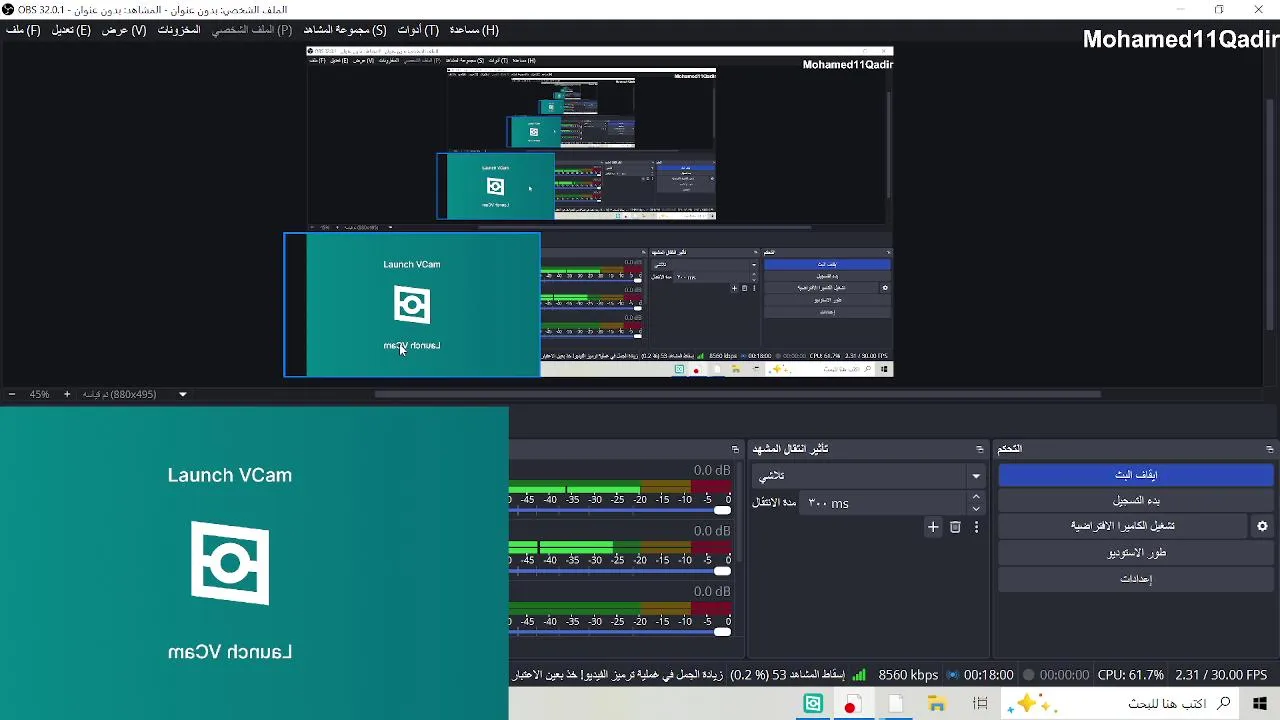
Task: Click the sparkle icon in search box
Action: (x=1029, y=704)
